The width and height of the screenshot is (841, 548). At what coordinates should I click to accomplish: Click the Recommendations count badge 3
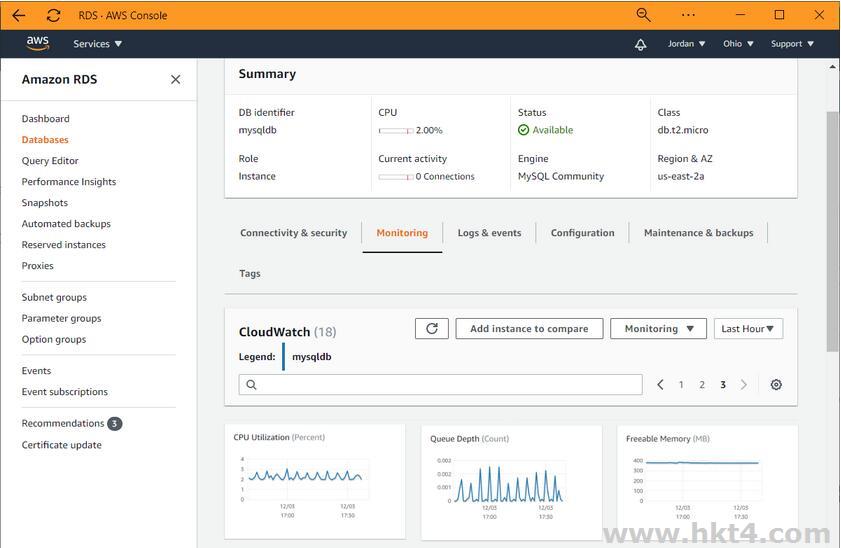(x=115, y=424)
